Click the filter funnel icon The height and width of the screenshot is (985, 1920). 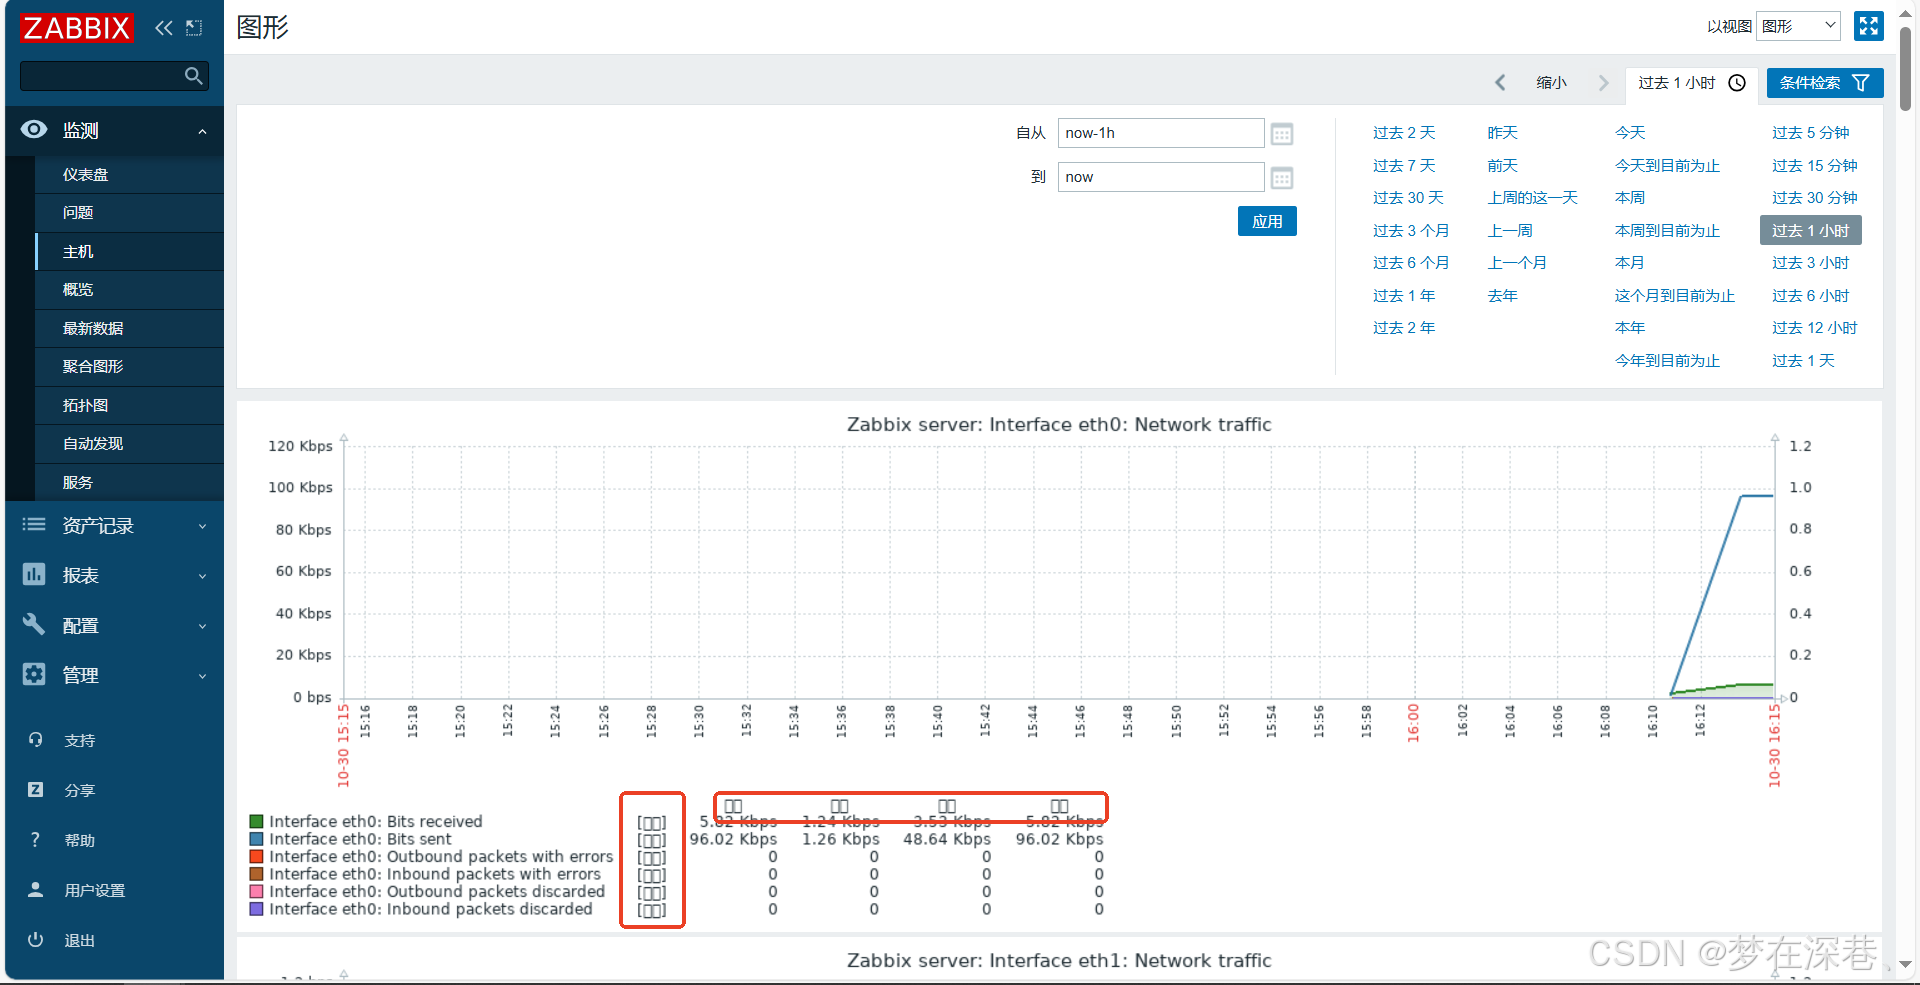point(1861,83)
